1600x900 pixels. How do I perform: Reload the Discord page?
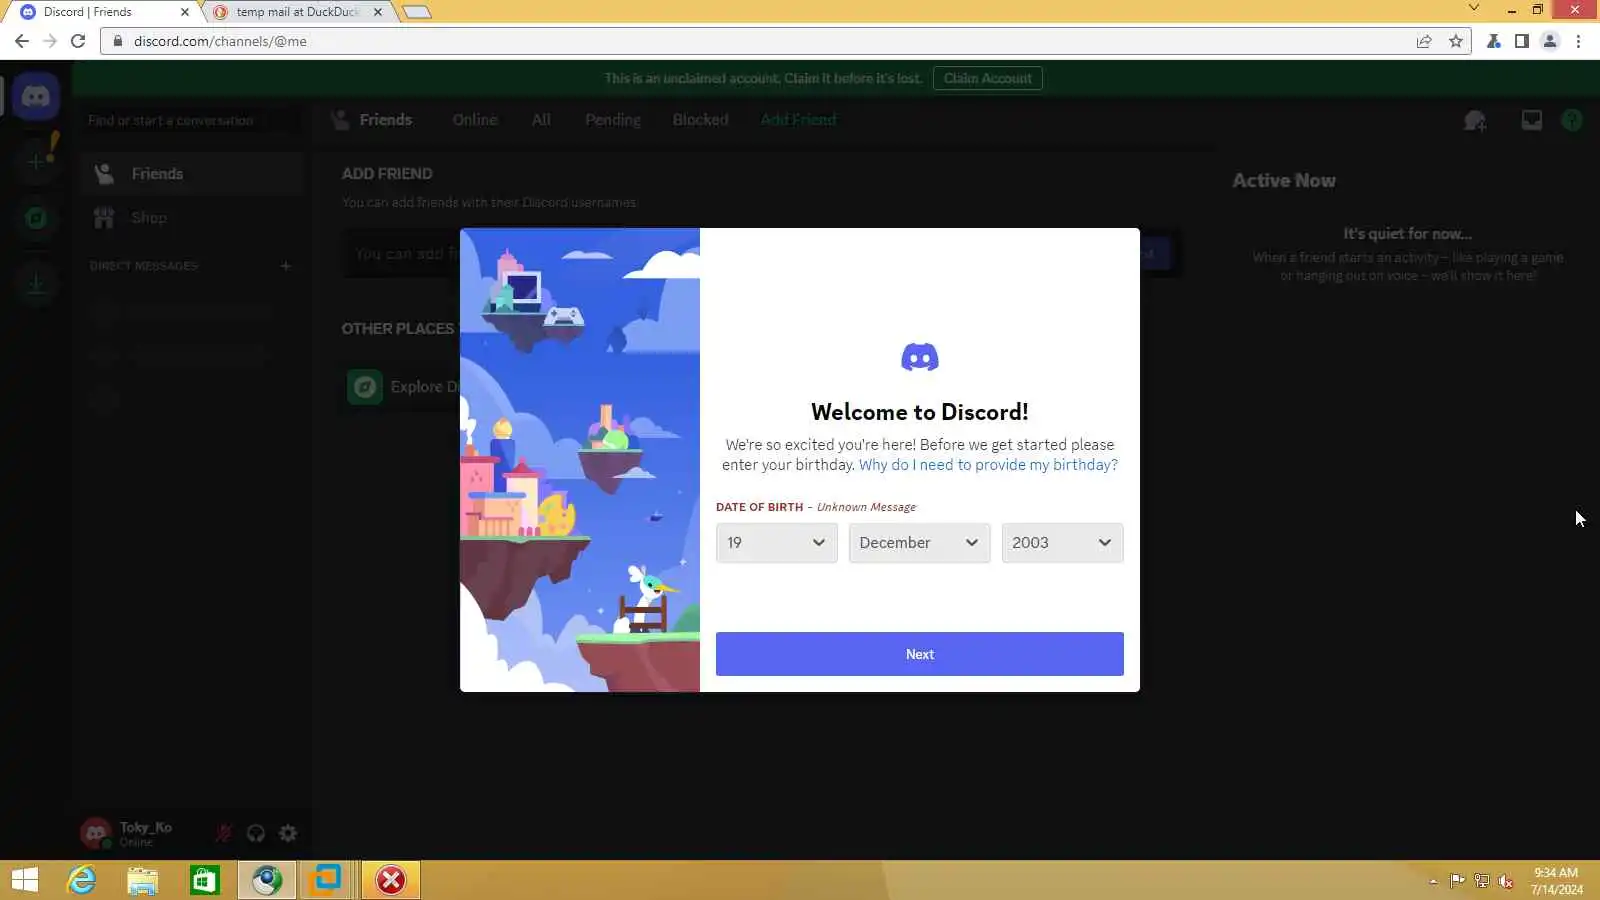[x=78, y=41]
